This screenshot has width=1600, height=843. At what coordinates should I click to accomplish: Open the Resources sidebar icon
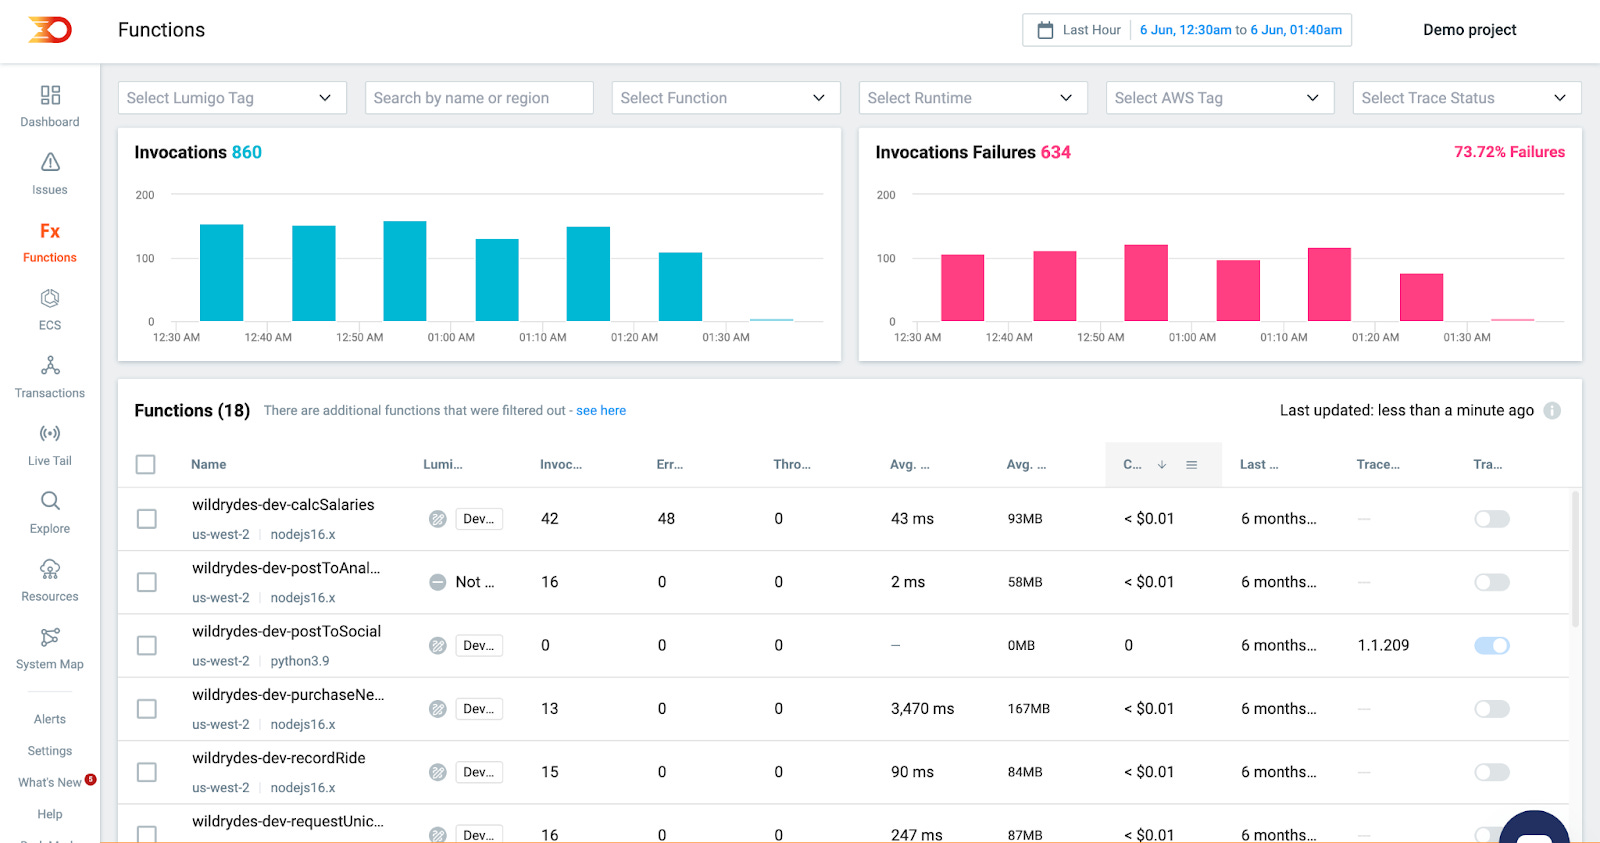click(x=50, y=569)
